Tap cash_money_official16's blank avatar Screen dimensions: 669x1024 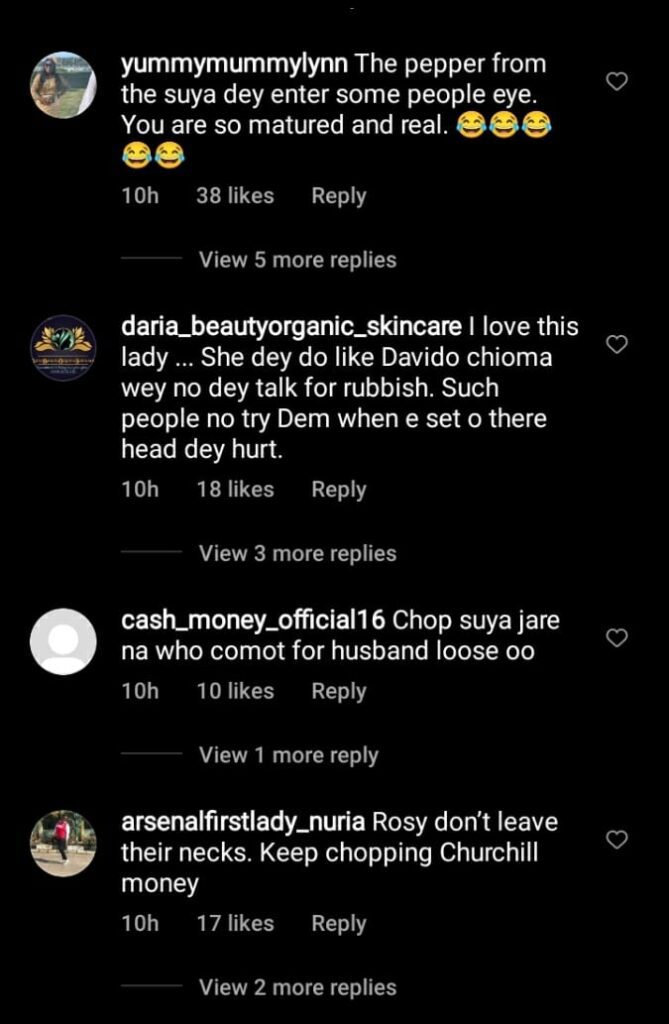click(64, 641)
